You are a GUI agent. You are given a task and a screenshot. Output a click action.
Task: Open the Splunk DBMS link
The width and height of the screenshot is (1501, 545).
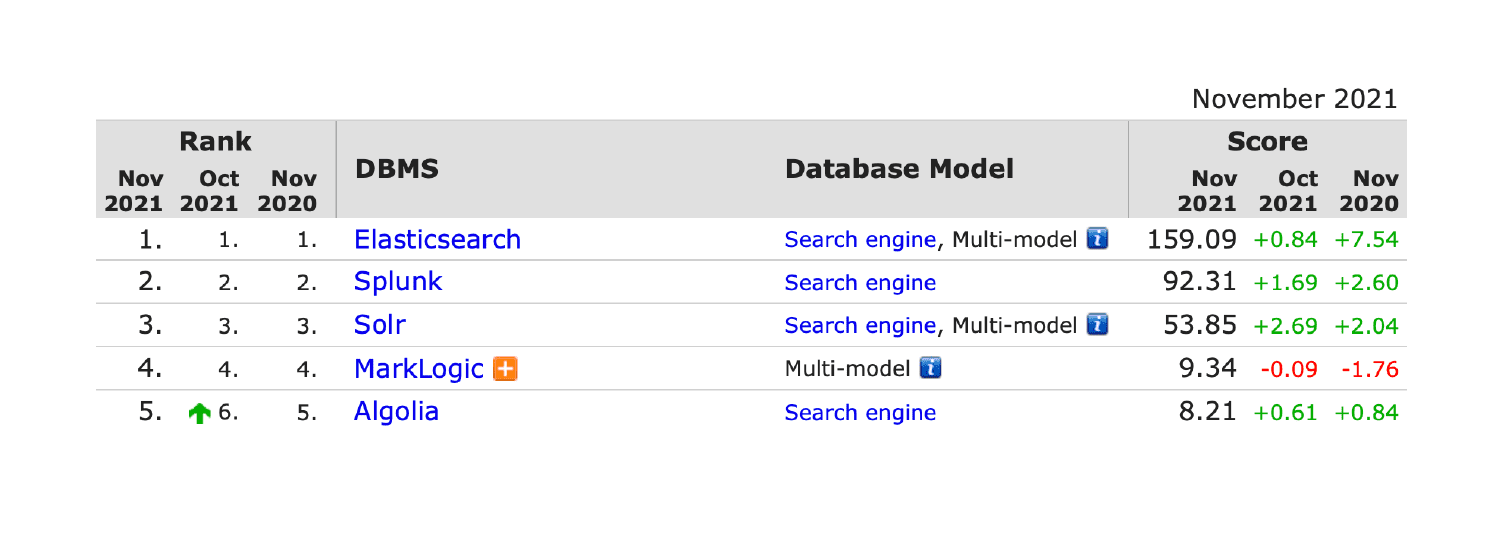(x=398, y=282)
